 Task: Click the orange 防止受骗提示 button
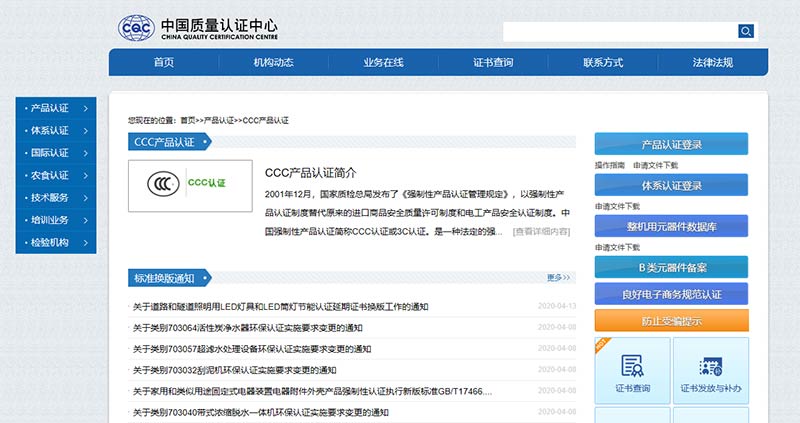click(x=671, y=321)
